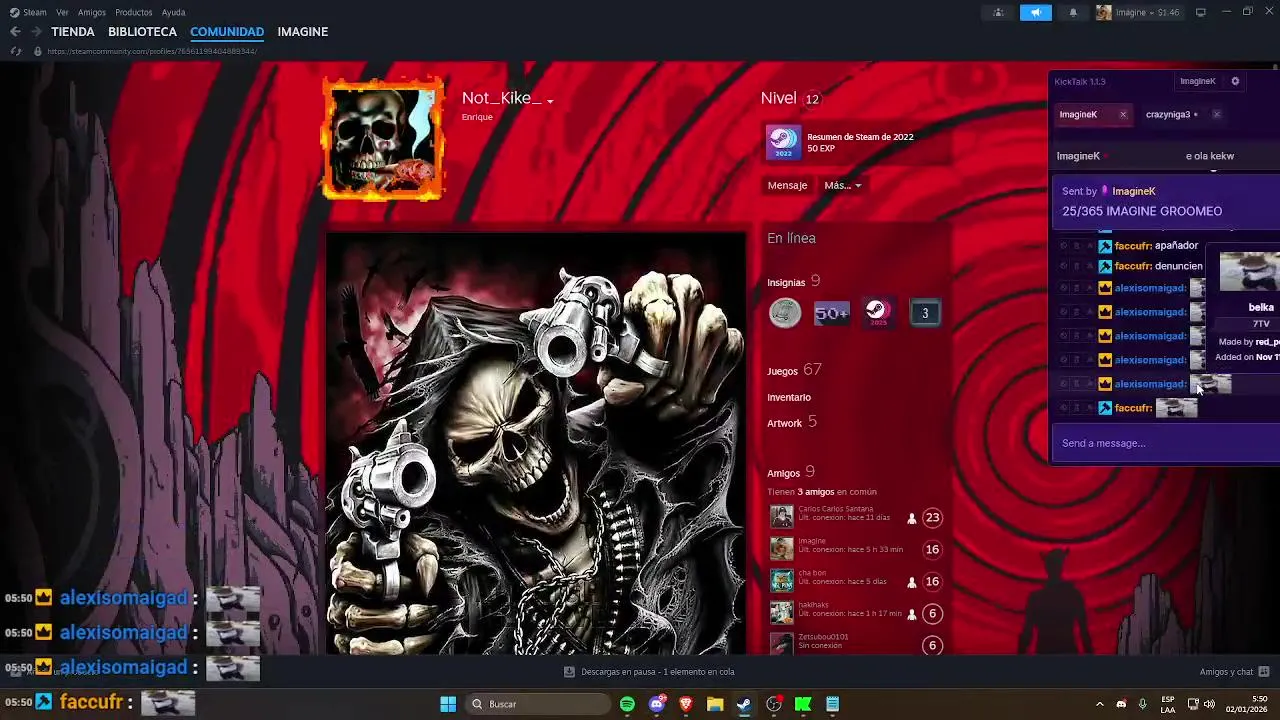This screenshot has width=1280, height=720.
Task: Open cha bon friend avatar
Action: coord(782,581)
